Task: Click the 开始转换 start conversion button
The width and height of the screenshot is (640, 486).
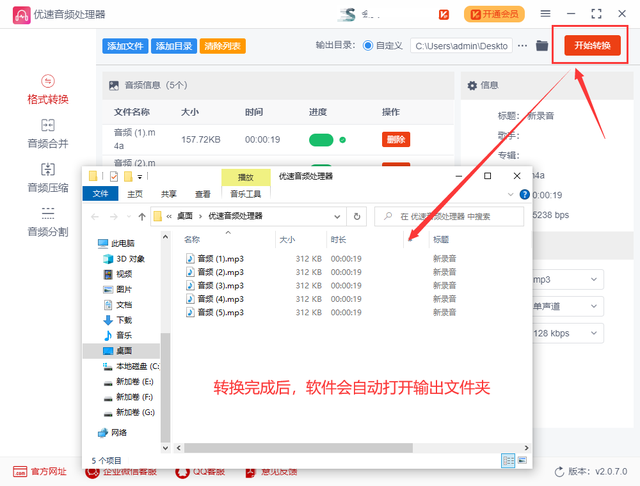Action: [x=592, y=45]
